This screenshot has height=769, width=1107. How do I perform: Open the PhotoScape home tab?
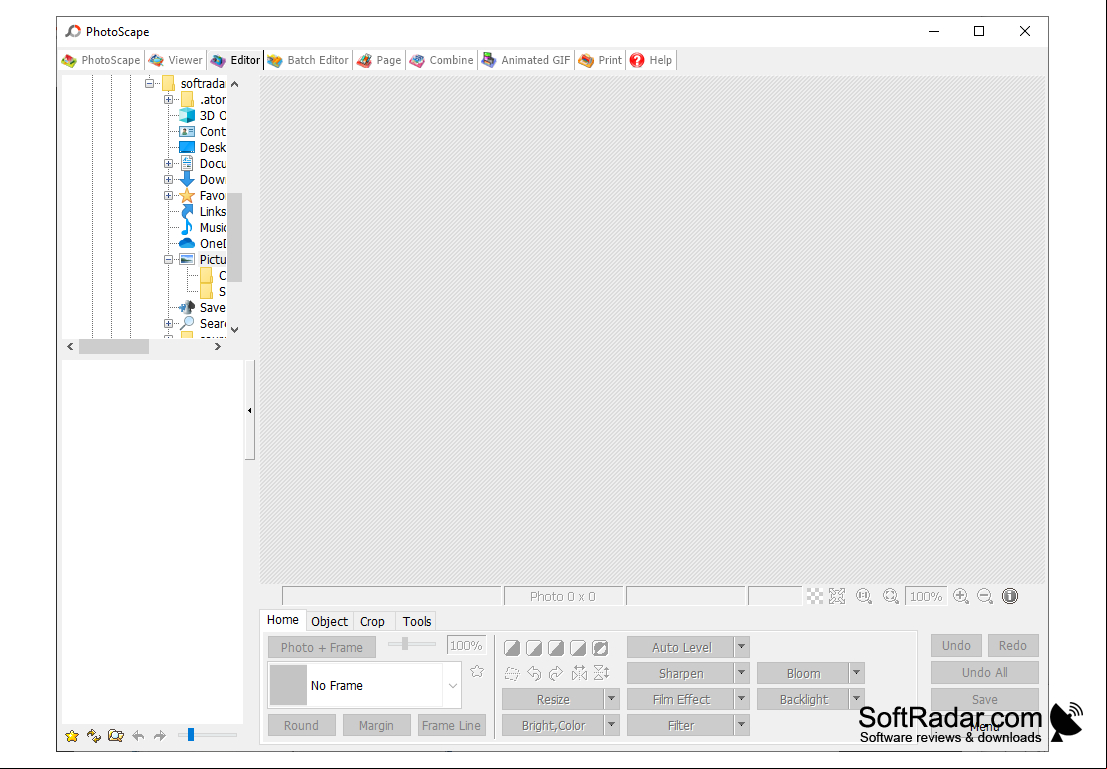102,60
